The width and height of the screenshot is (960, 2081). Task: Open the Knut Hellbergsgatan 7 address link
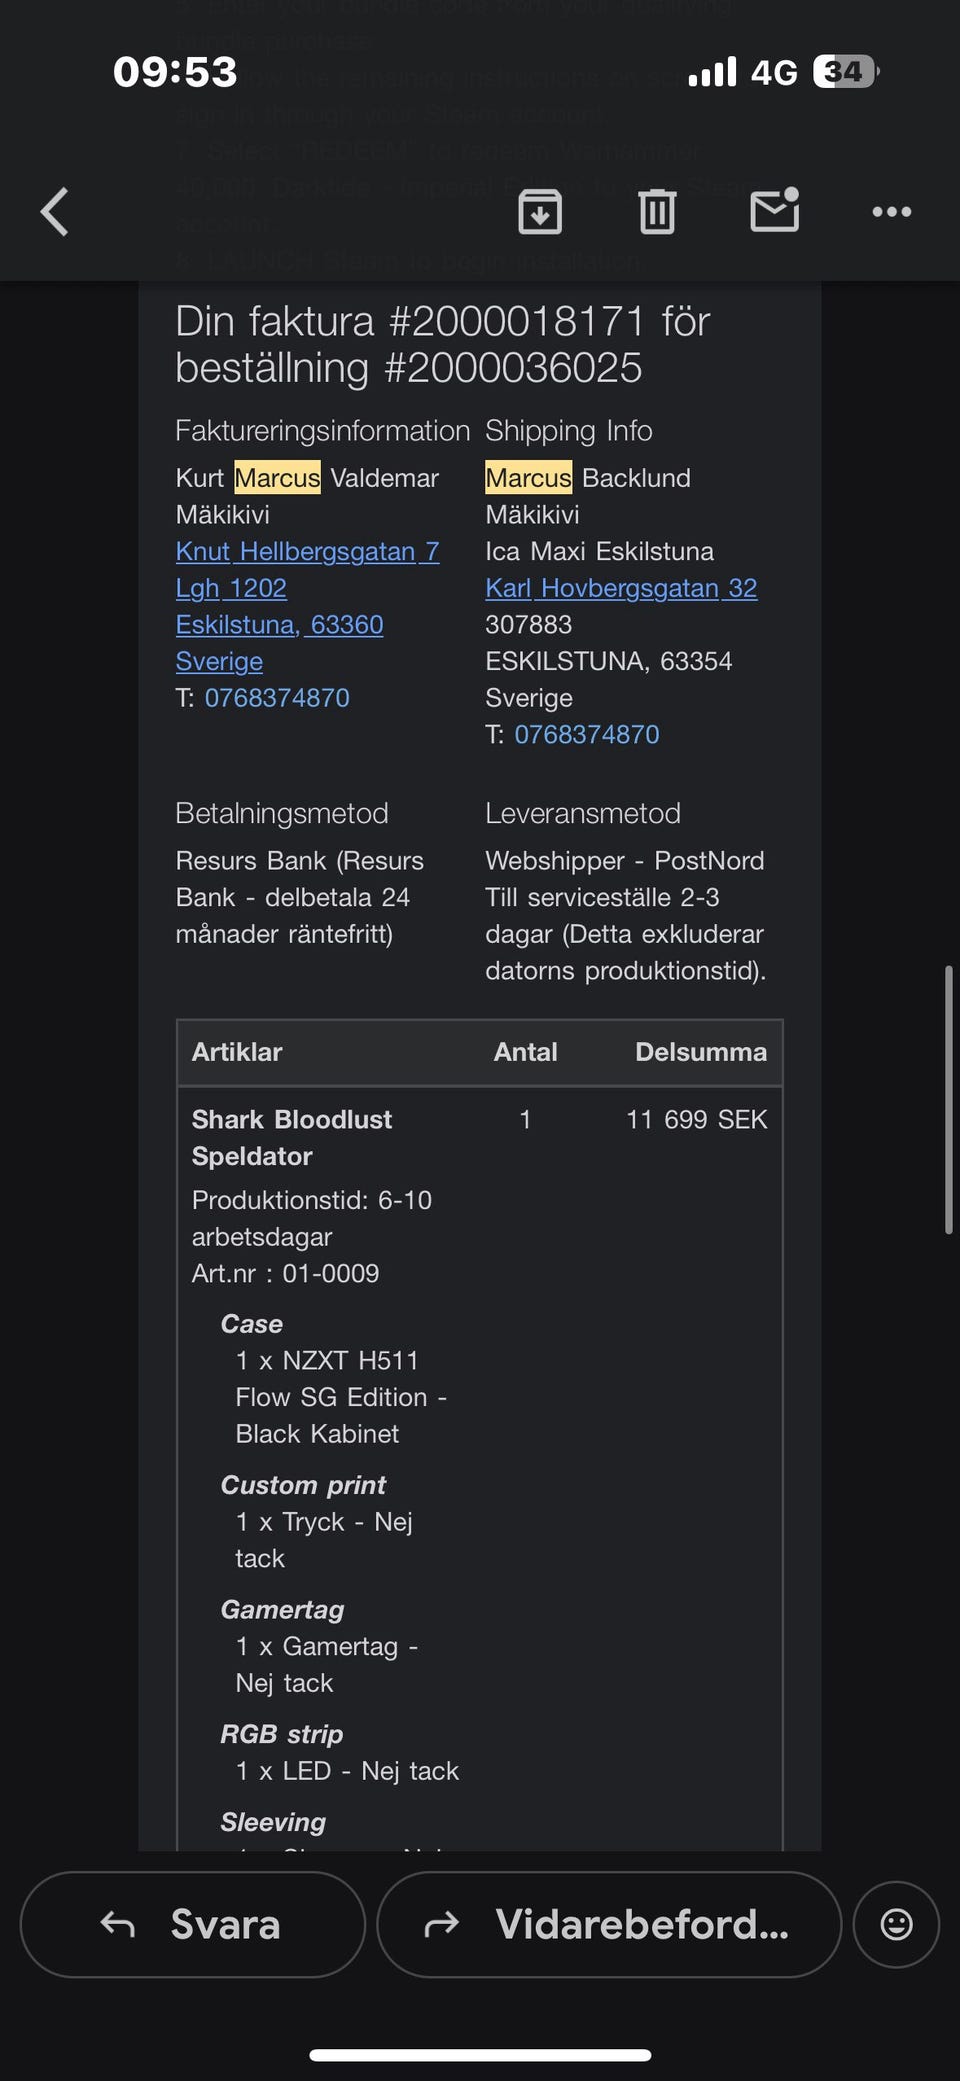point(308,551)
